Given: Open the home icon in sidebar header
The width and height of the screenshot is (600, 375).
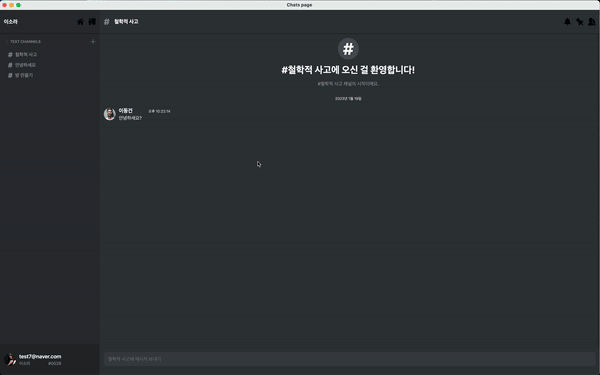Looking at the screenshot, I should coord(80,22).
